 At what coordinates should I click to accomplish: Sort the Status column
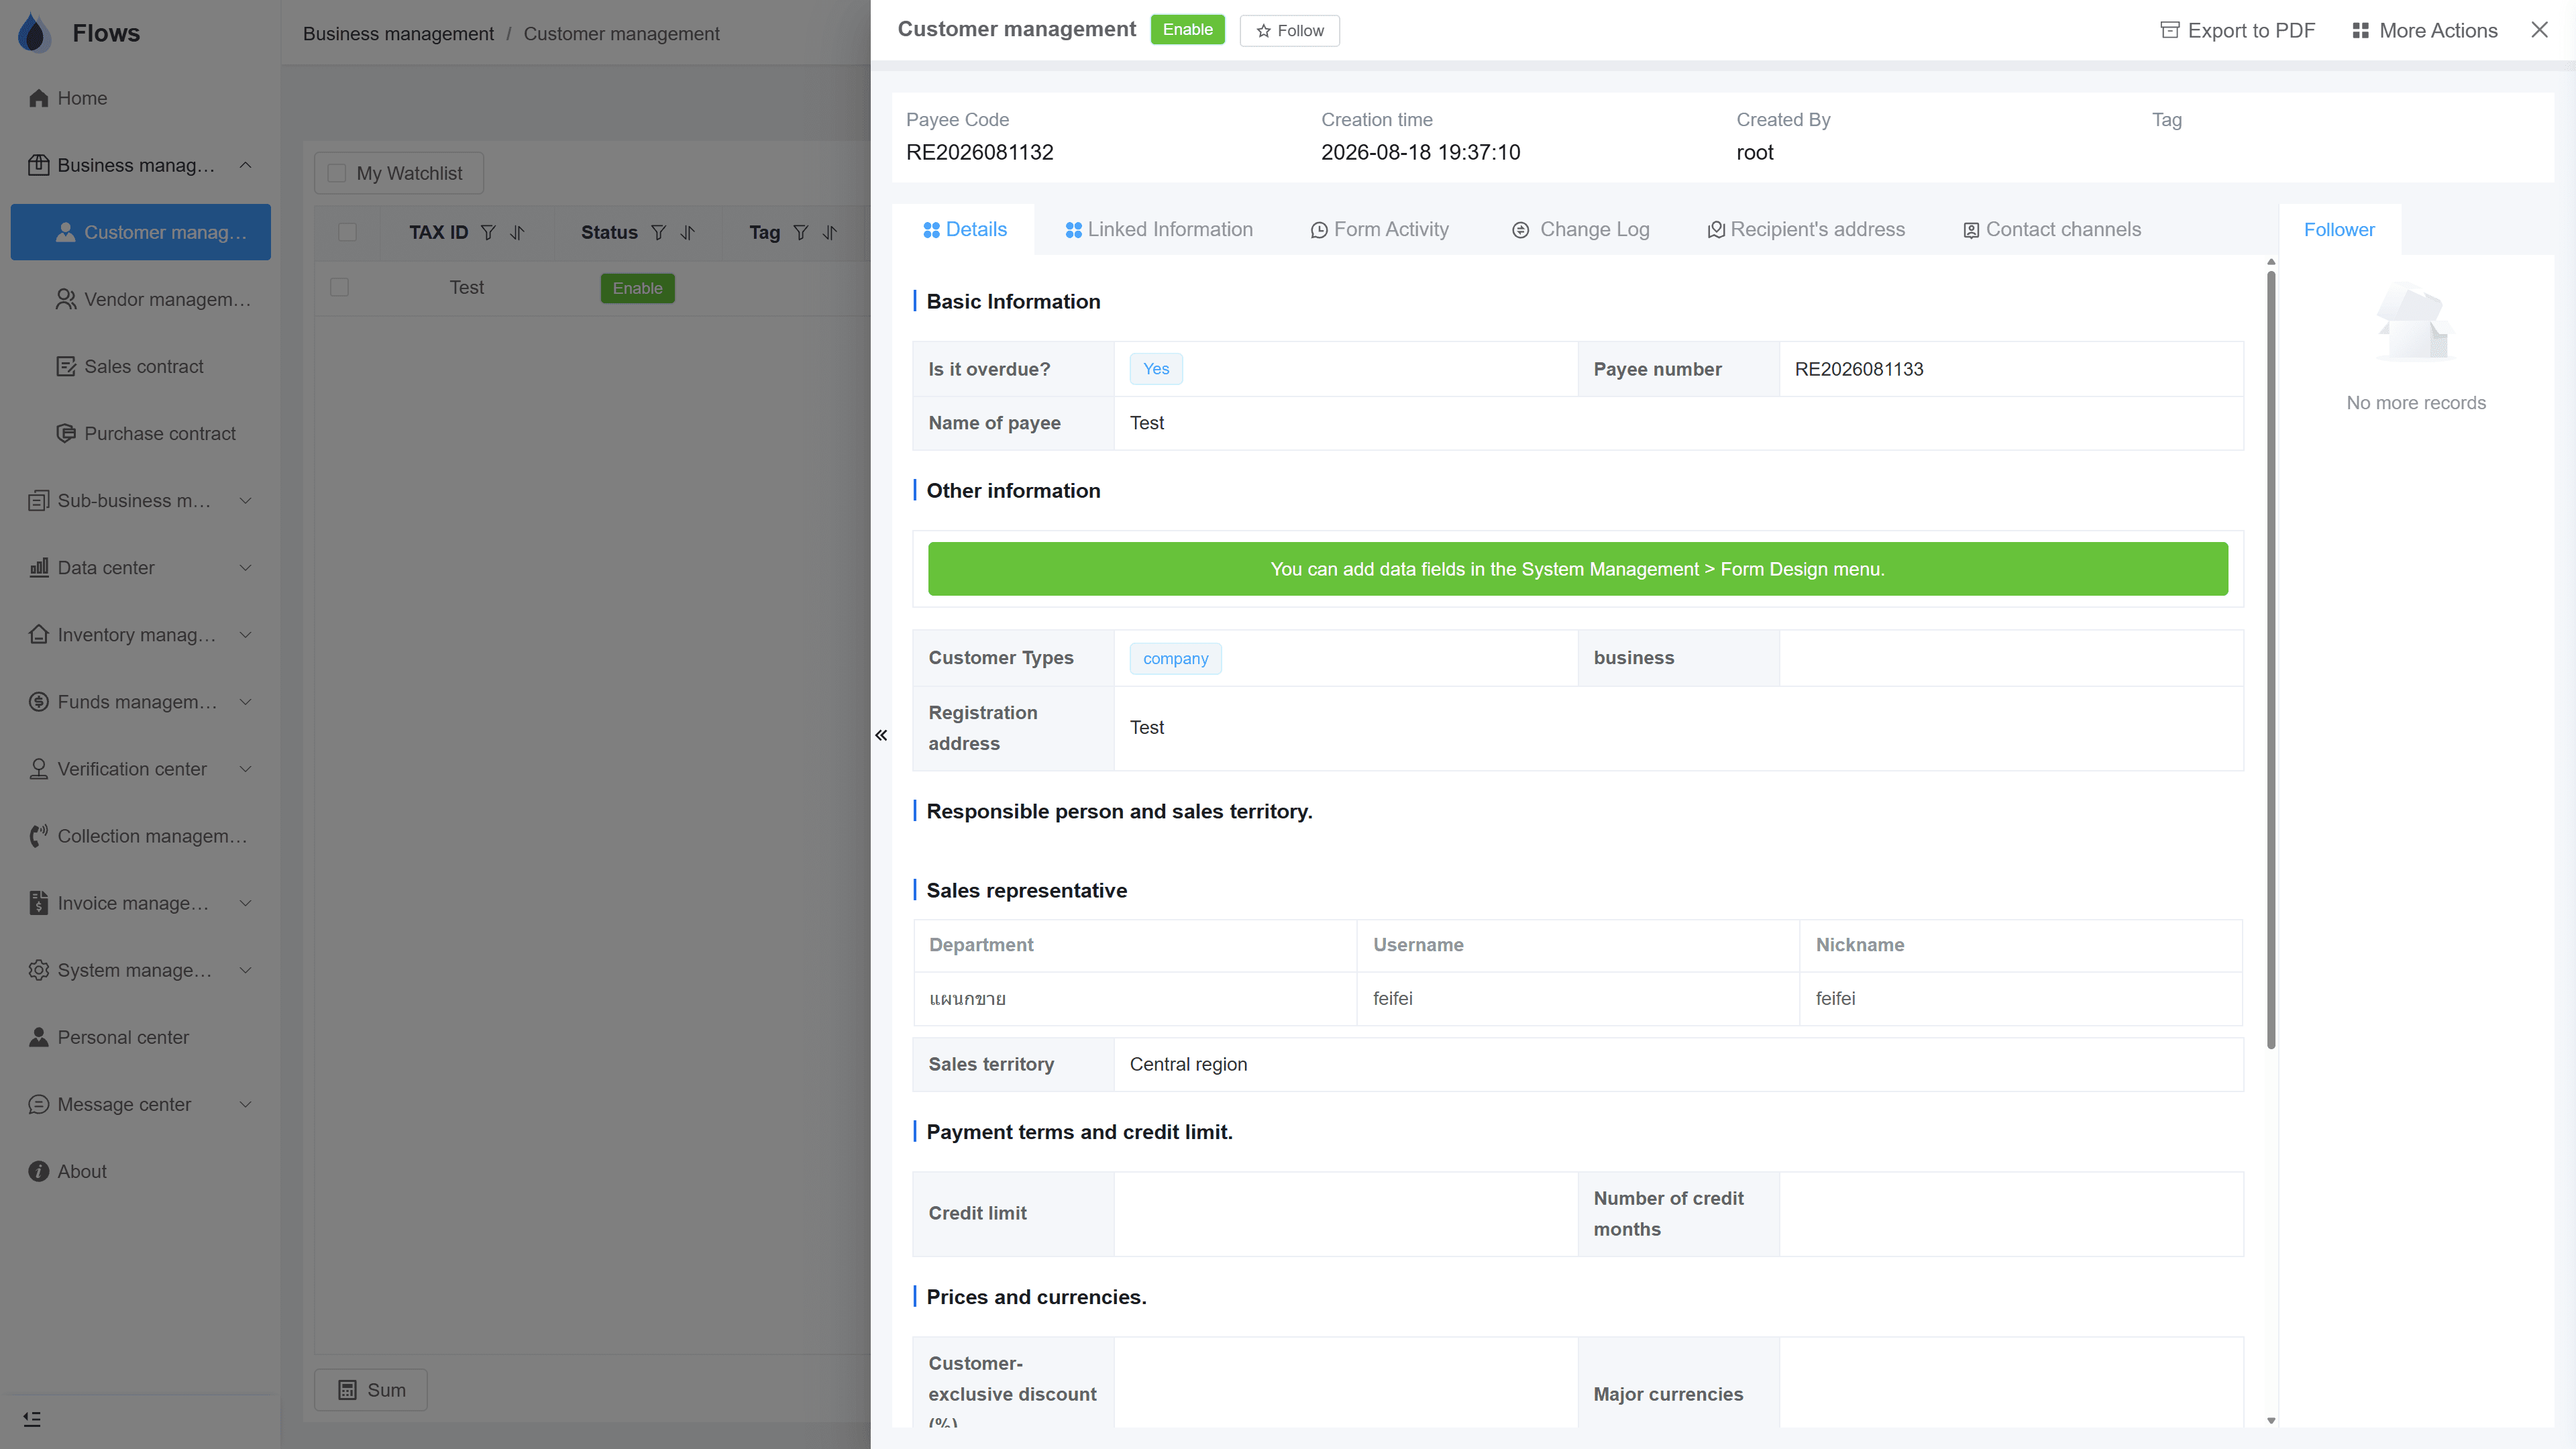687,232
